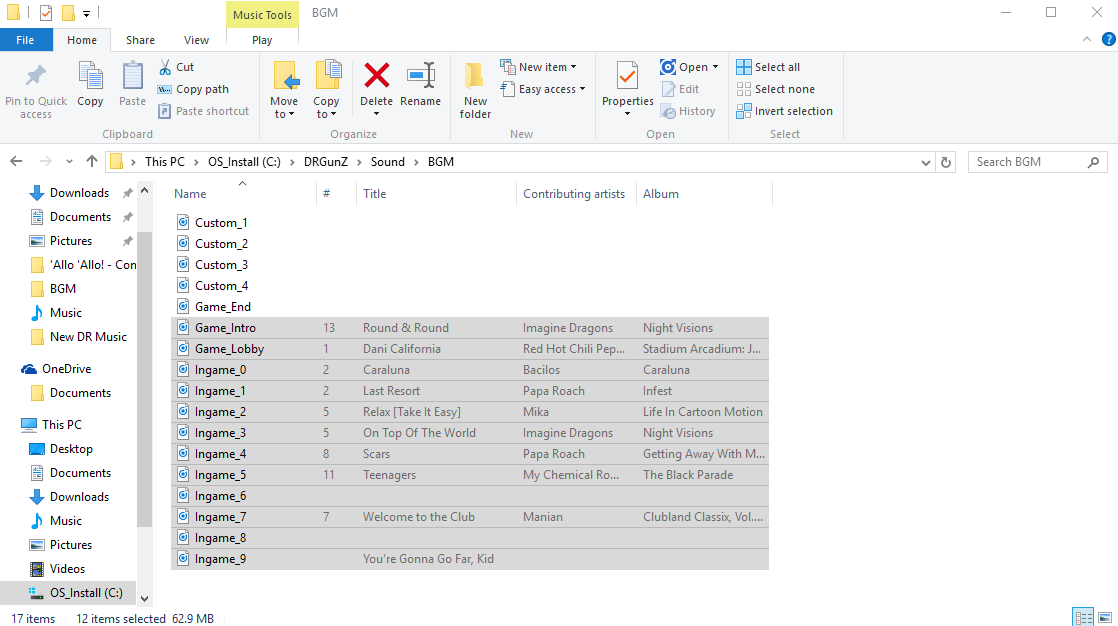1118x626 pixels.
Task: Select OneDrive in navigation pane
Action: 66,369
